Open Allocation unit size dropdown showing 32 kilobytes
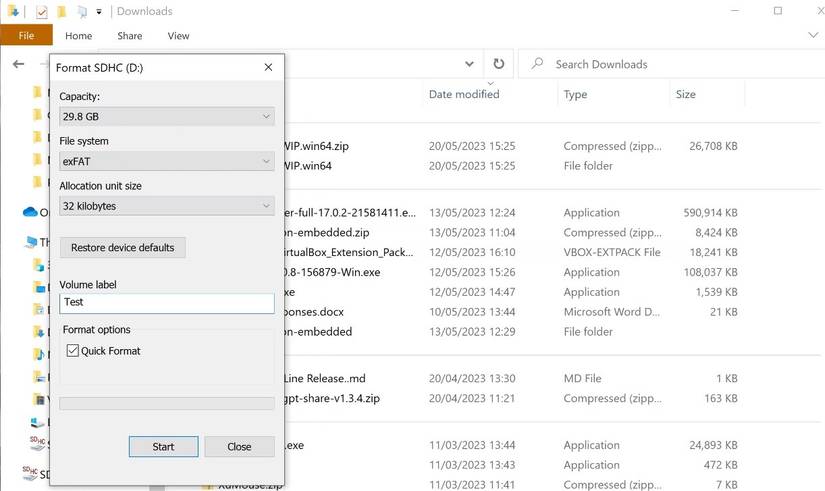This screenshot has height=491, width=825. click(167, 206)
